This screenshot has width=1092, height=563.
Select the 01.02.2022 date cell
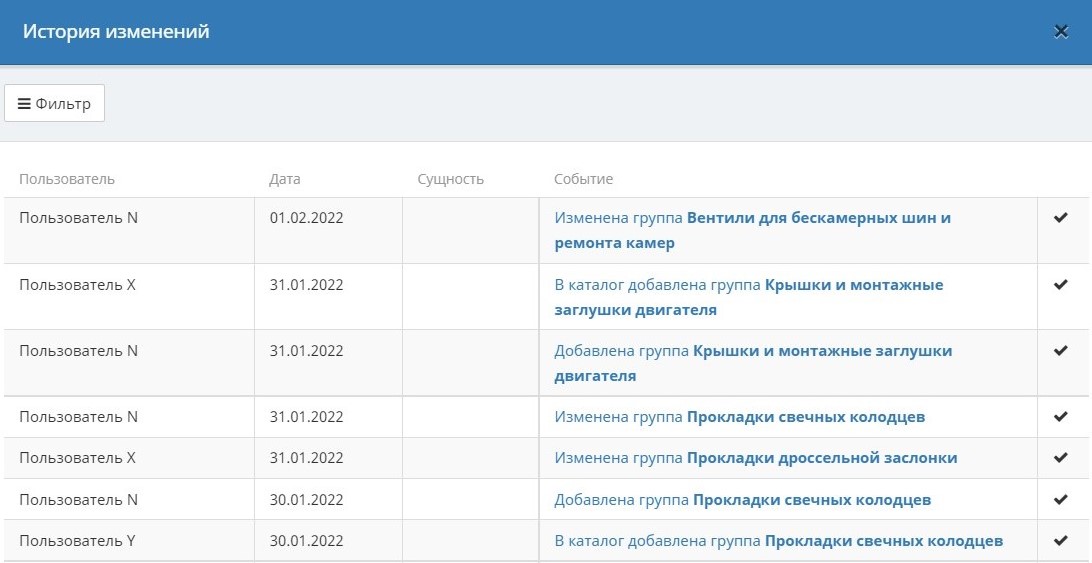(x=306, y=218)
